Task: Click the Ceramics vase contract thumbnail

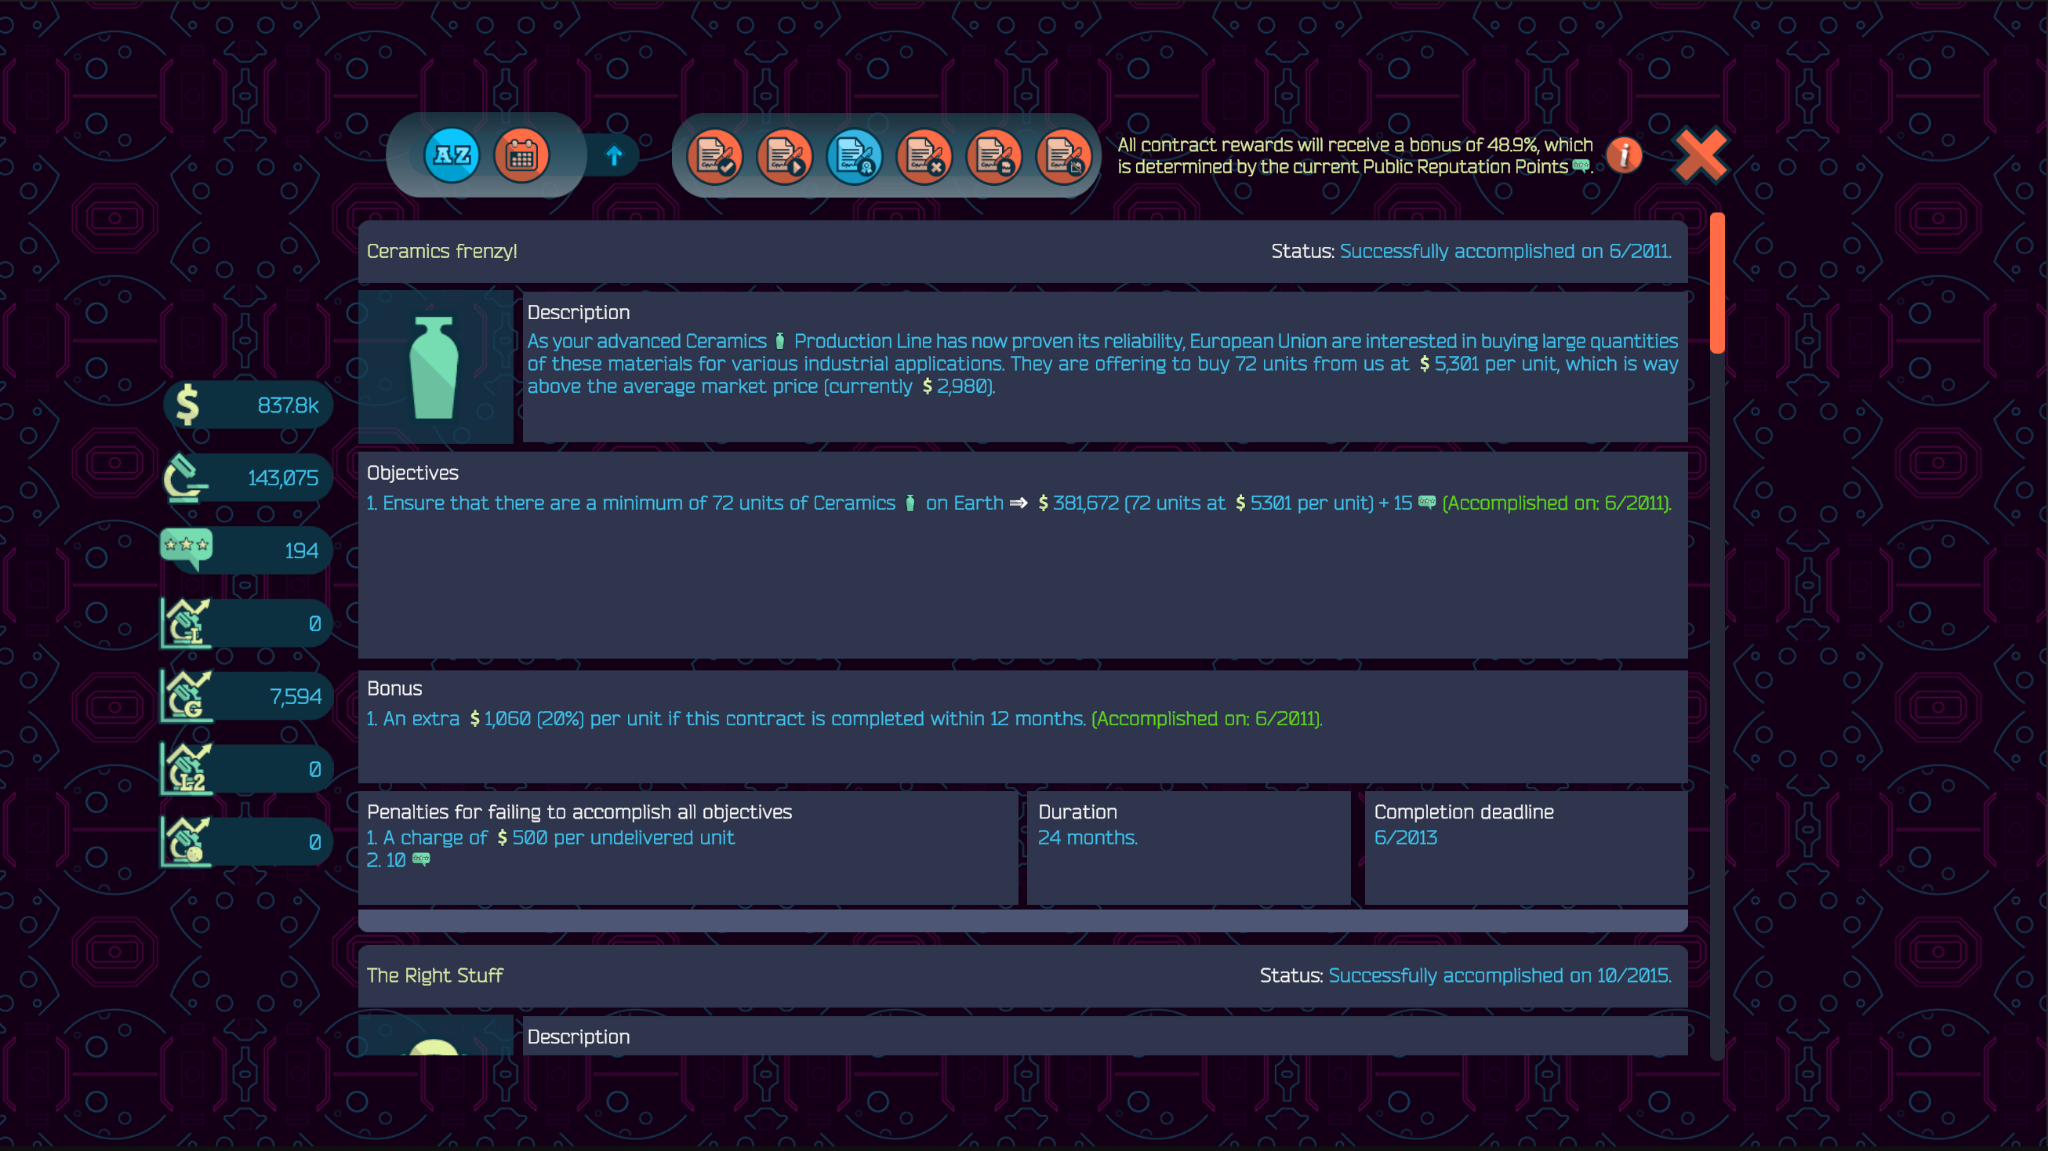Action: (435, 367)
